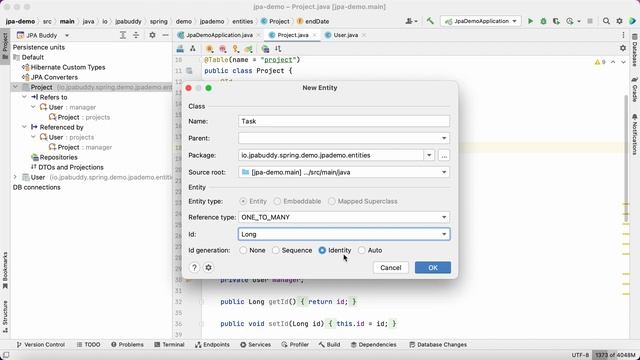
Task: Run JpaDemoApplication with the green play icon
Action: point(530,21)
